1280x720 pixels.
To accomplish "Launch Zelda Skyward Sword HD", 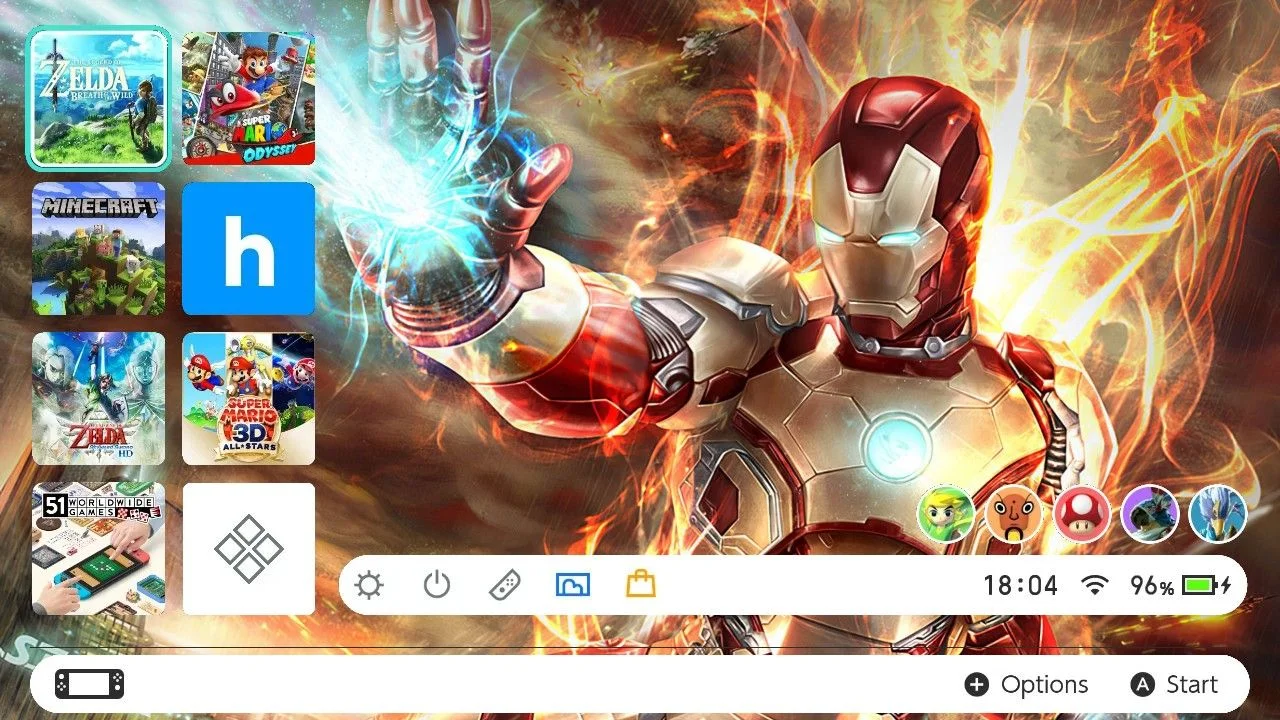I will coord(99,399).
